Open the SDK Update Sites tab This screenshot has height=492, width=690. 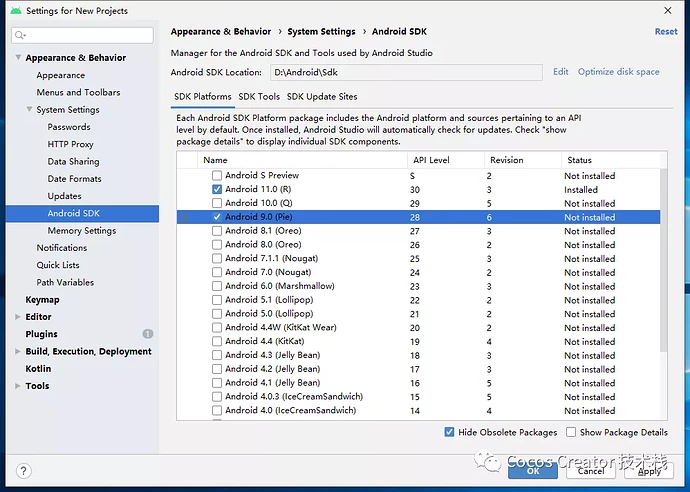(322, 97)
